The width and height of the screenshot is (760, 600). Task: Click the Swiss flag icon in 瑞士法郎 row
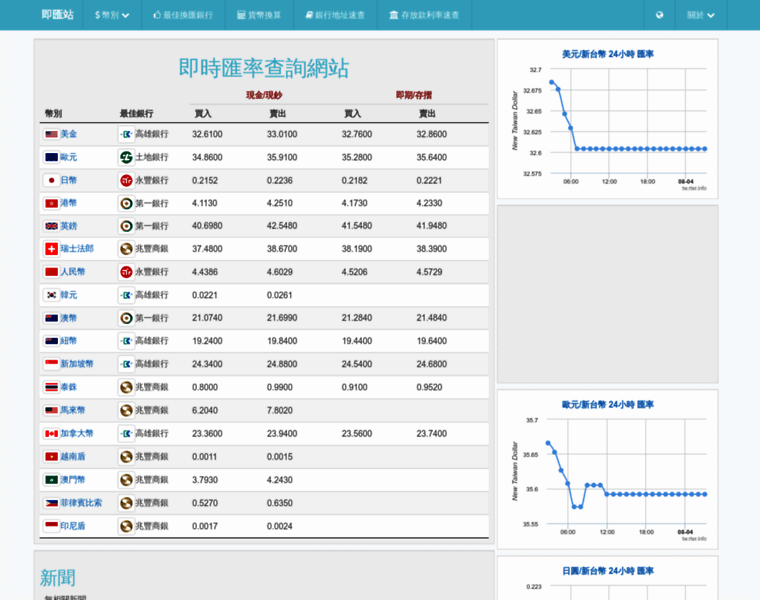coord(51,249)
